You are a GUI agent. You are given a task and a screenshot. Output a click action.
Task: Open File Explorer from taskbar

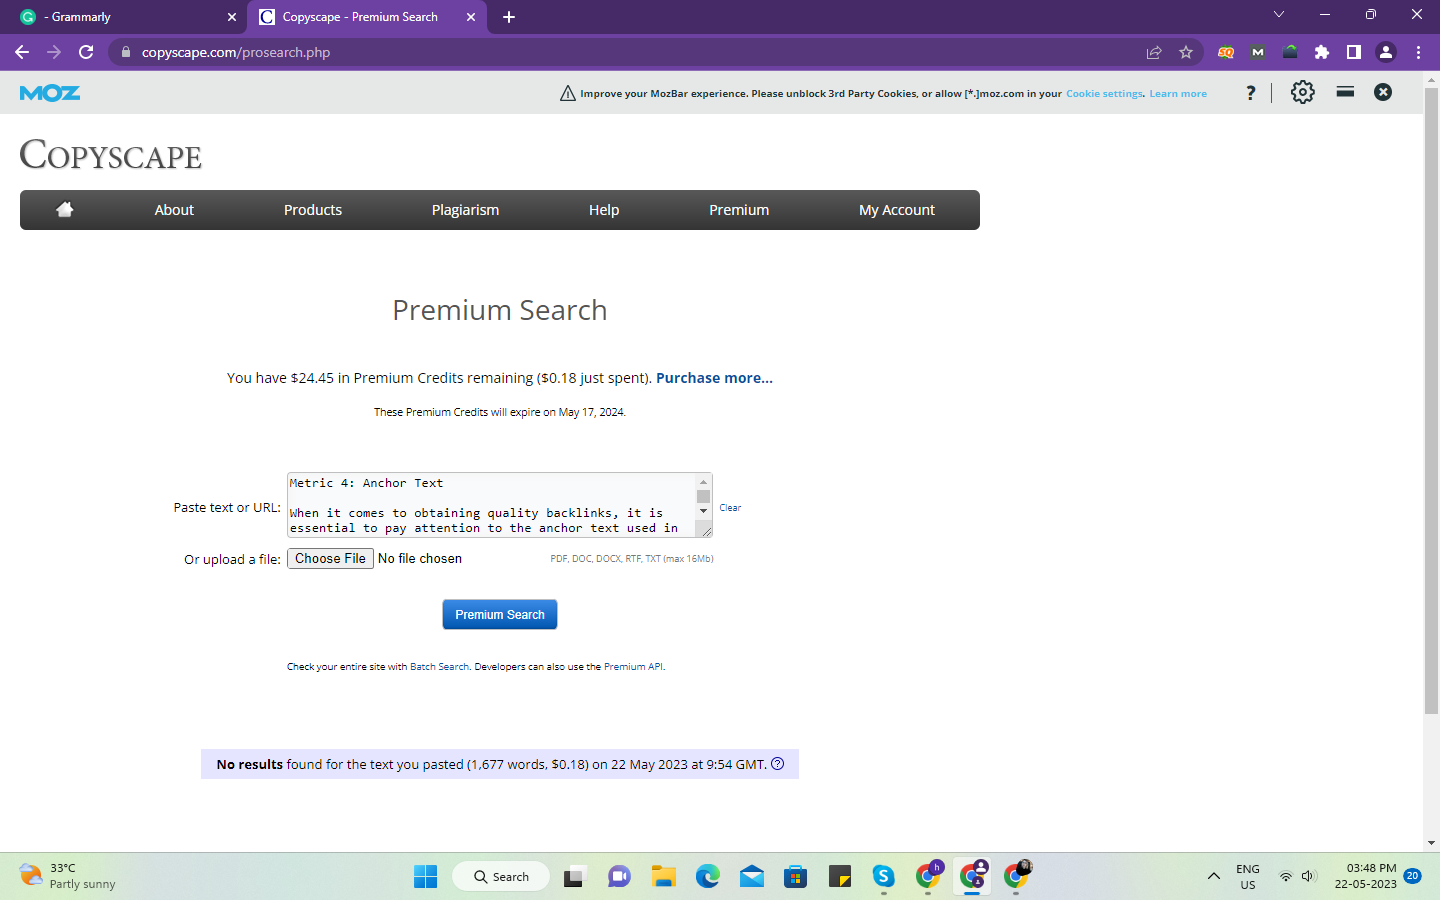tap(663, 877)
